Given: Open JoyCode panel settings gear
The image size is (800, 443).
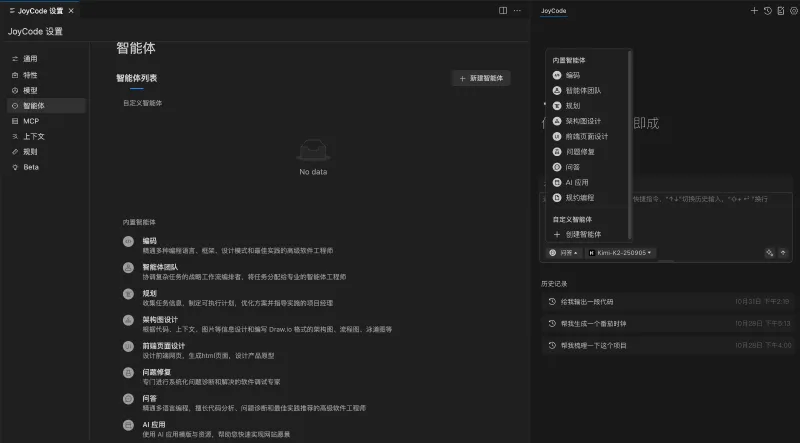Looking at the screenshot, I should click(x=794, y=11).
